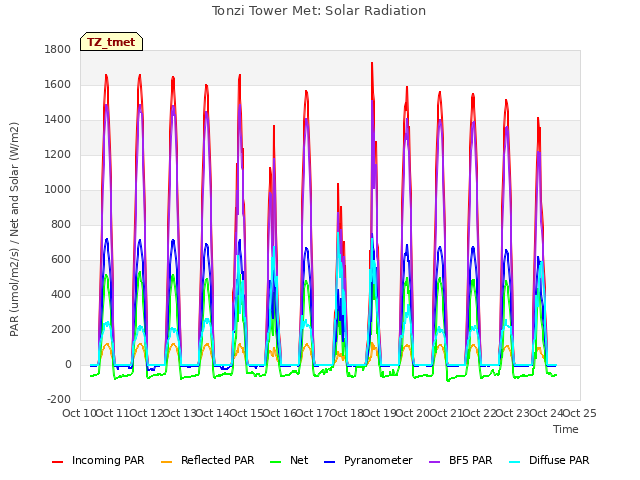This screenshot has height=480, width=640.
Task: Click the Net legend label
Action: (x=299, y=460)
